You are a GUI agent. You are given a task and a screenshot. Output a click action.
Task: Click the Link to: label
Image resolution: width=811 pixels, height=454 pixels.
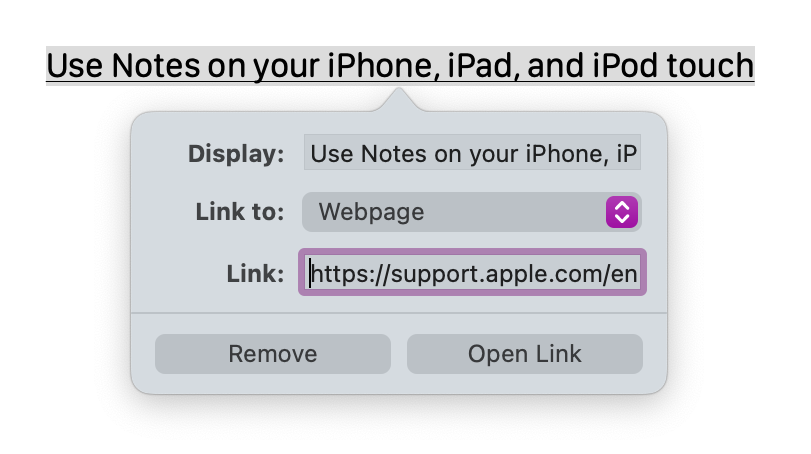(x=240, y=212)
